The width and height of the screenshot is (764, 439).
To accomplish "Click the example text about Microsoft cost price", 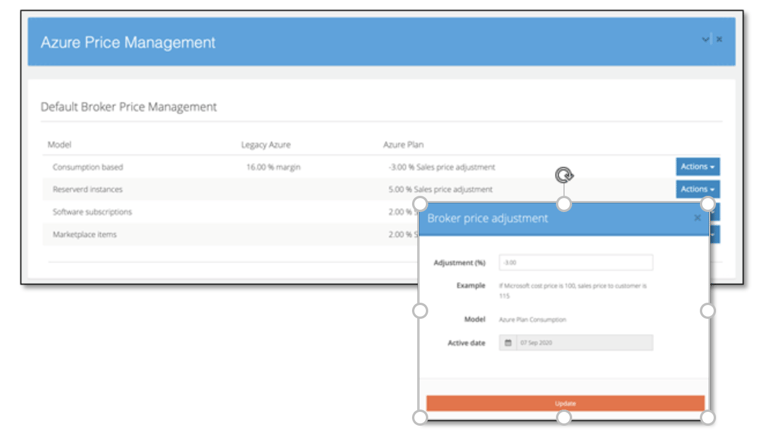I will 573,291.
